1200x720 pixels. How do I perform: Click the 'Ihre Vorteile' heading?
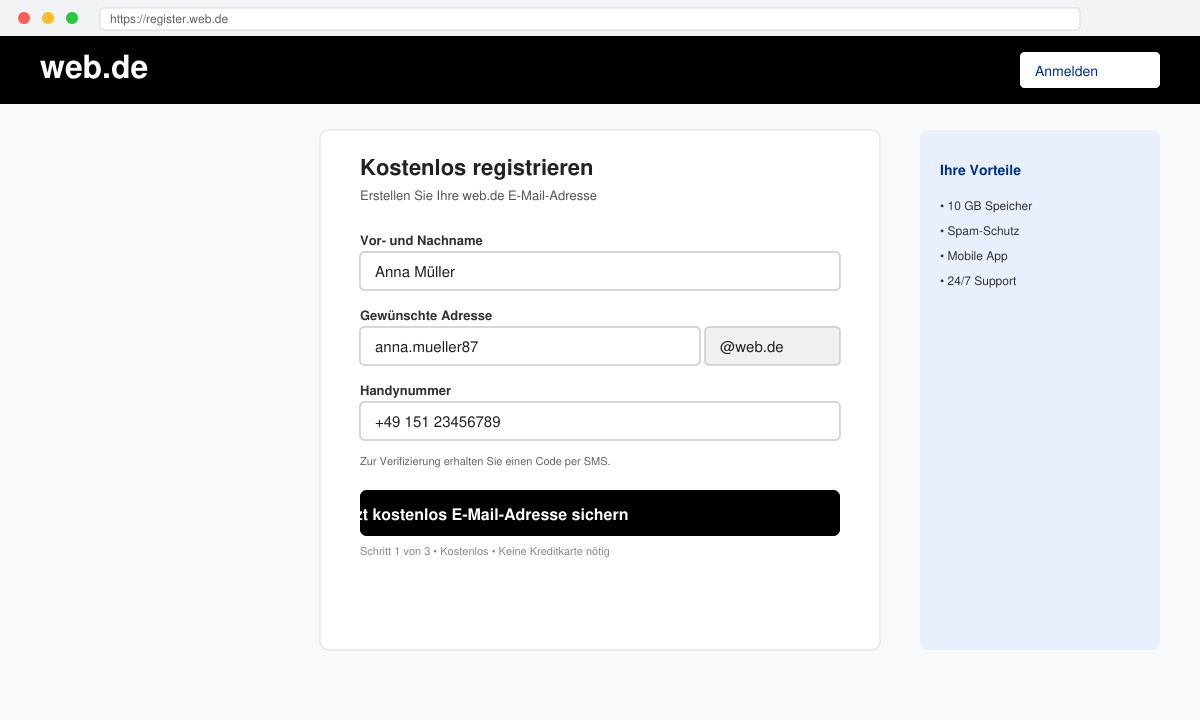click(x=980, y=170)
